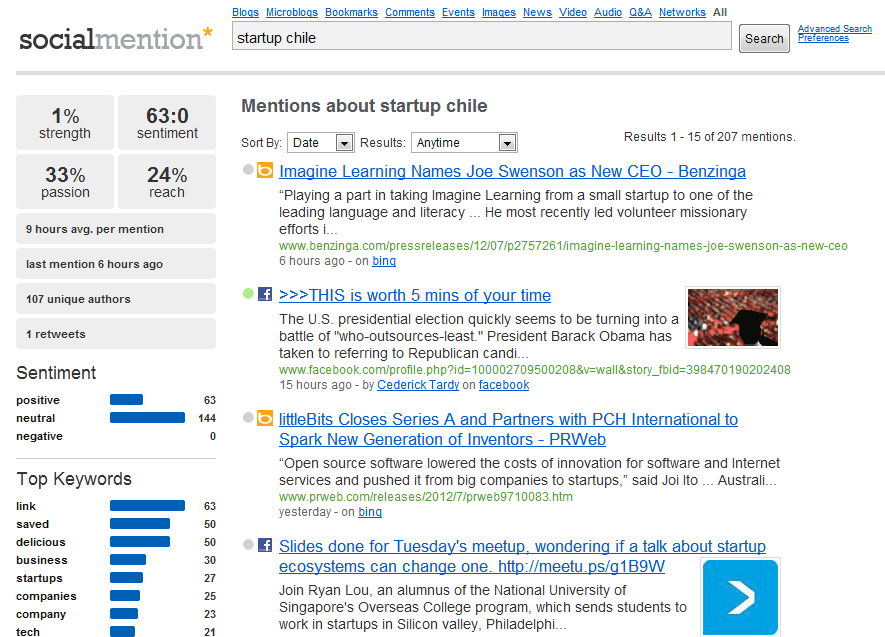Screen dimensions: 885x637
Task: Select the Microblogs search category
Action: (292, 12)
